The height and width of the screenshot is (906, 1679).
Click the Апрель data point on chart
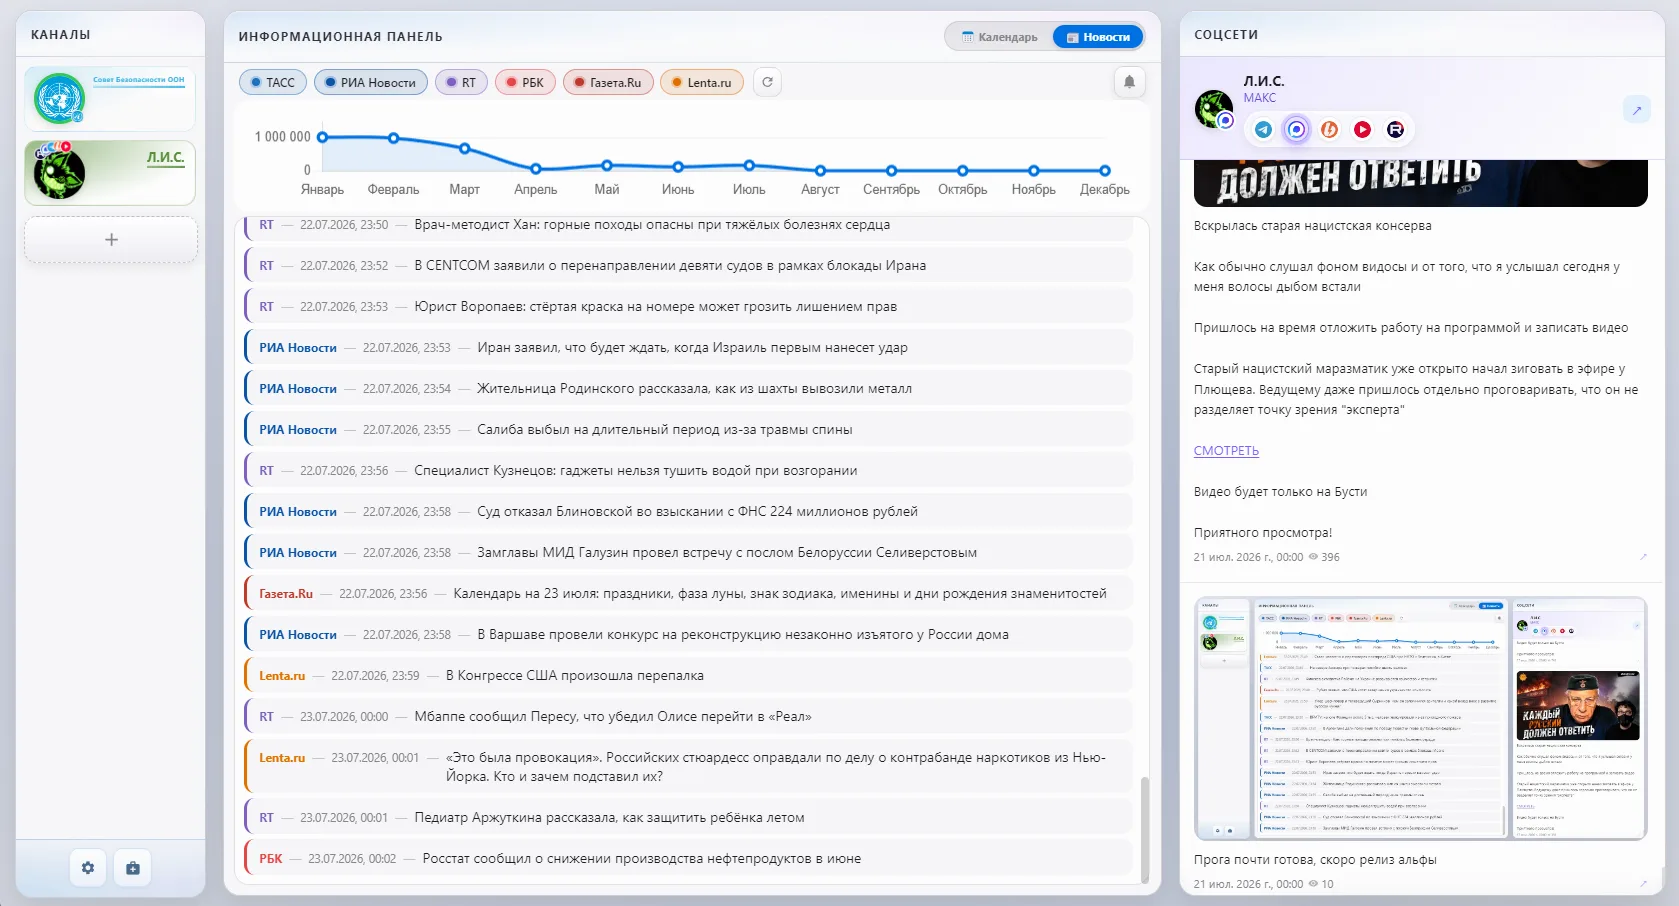(536, 169)
